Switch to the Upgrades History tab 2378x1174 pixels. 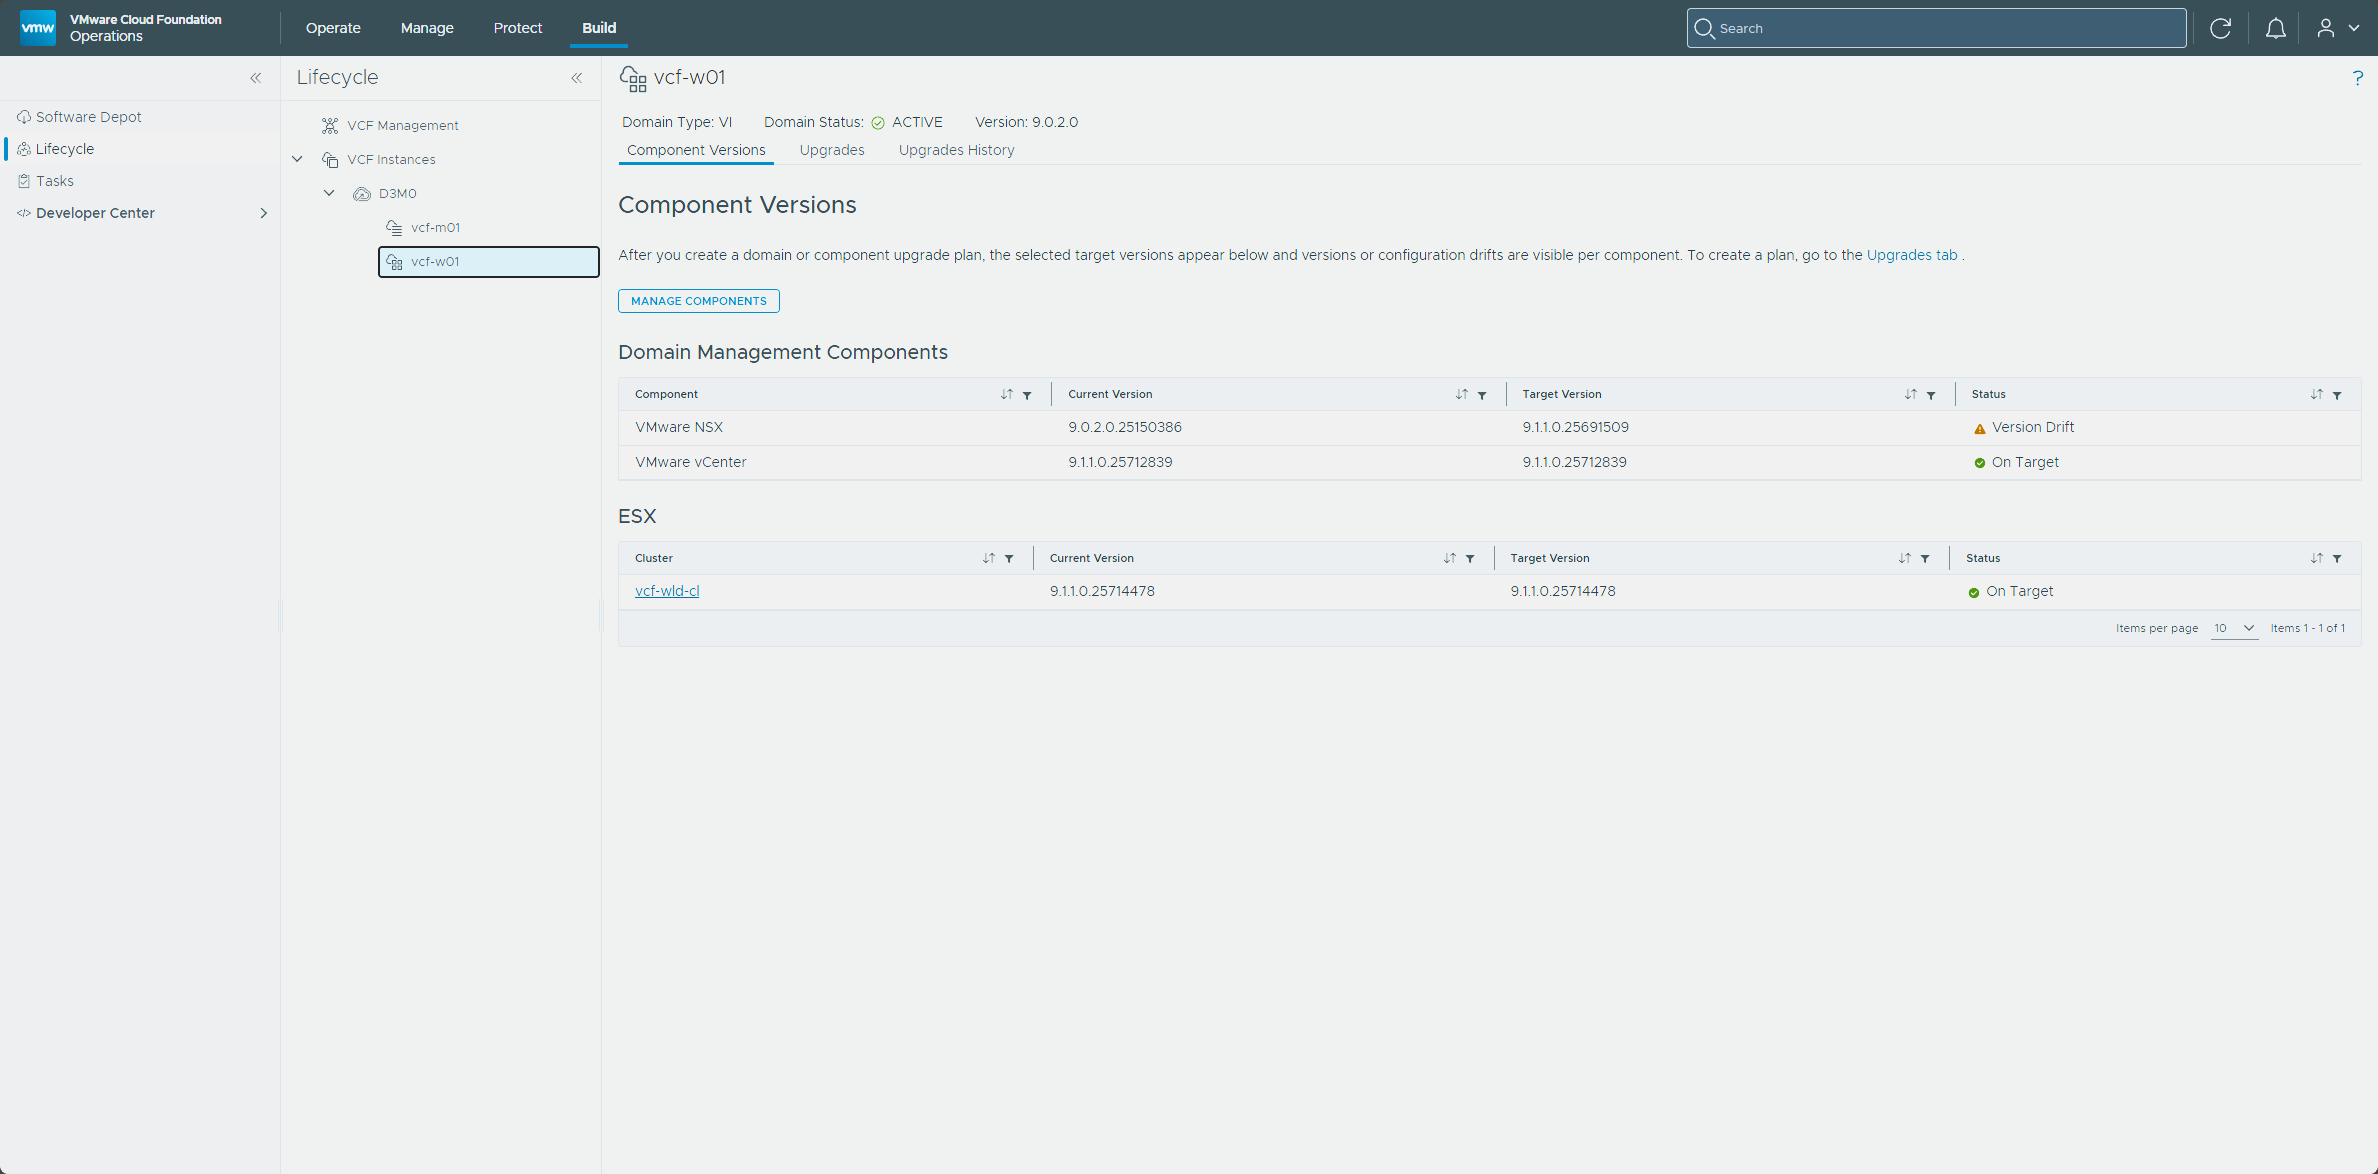tap(956, 150)
